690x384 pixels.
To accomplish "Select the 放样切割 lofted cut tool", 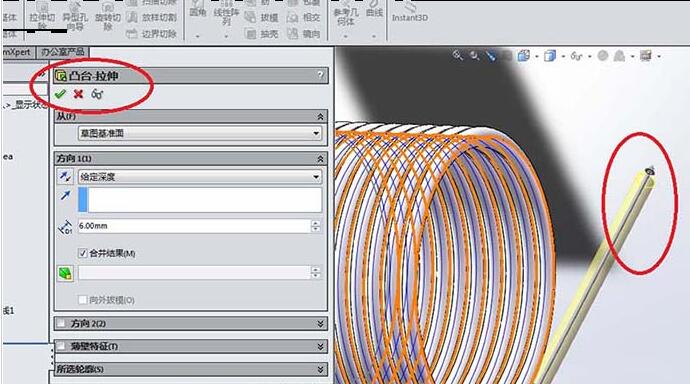I will point(152,18).
